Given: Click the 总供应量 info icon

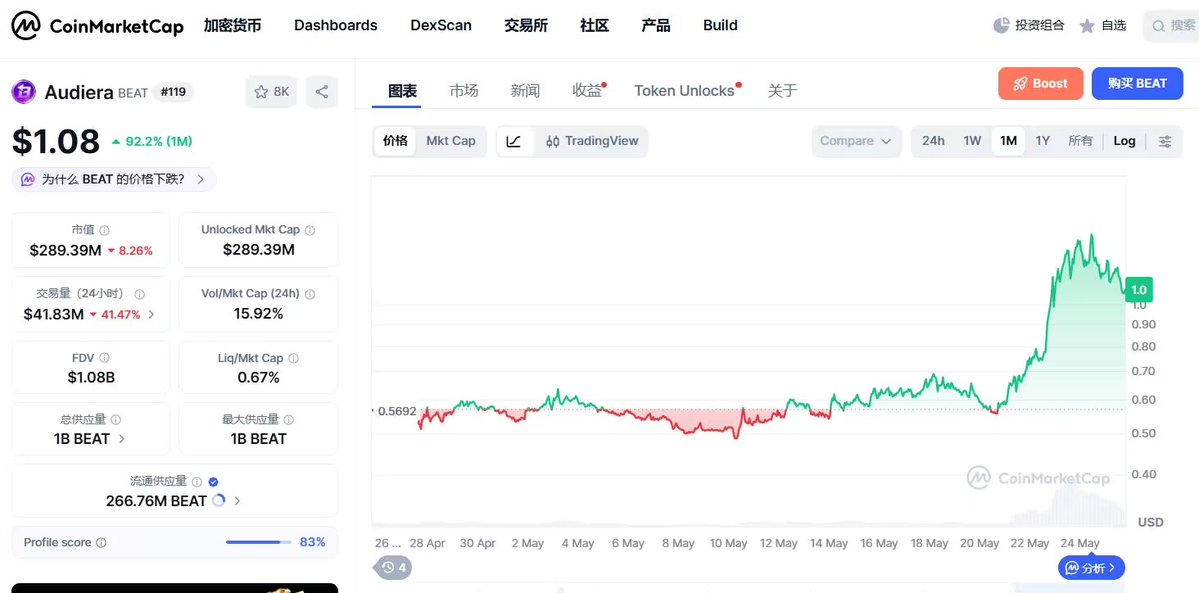Looking at the screenshot, I should click(x=116, y=419).
